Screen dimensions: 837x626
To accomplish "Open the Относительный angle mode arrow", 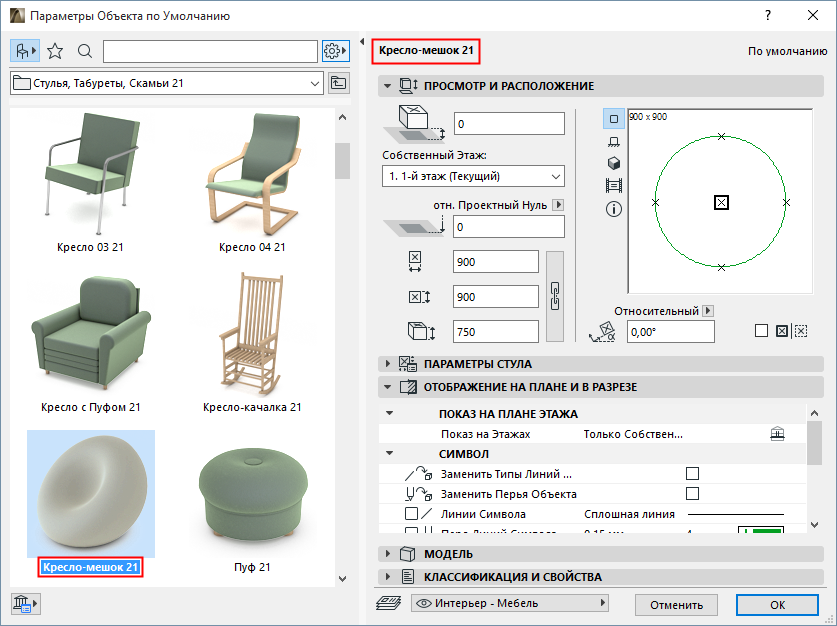I will (x=708, y=311).
